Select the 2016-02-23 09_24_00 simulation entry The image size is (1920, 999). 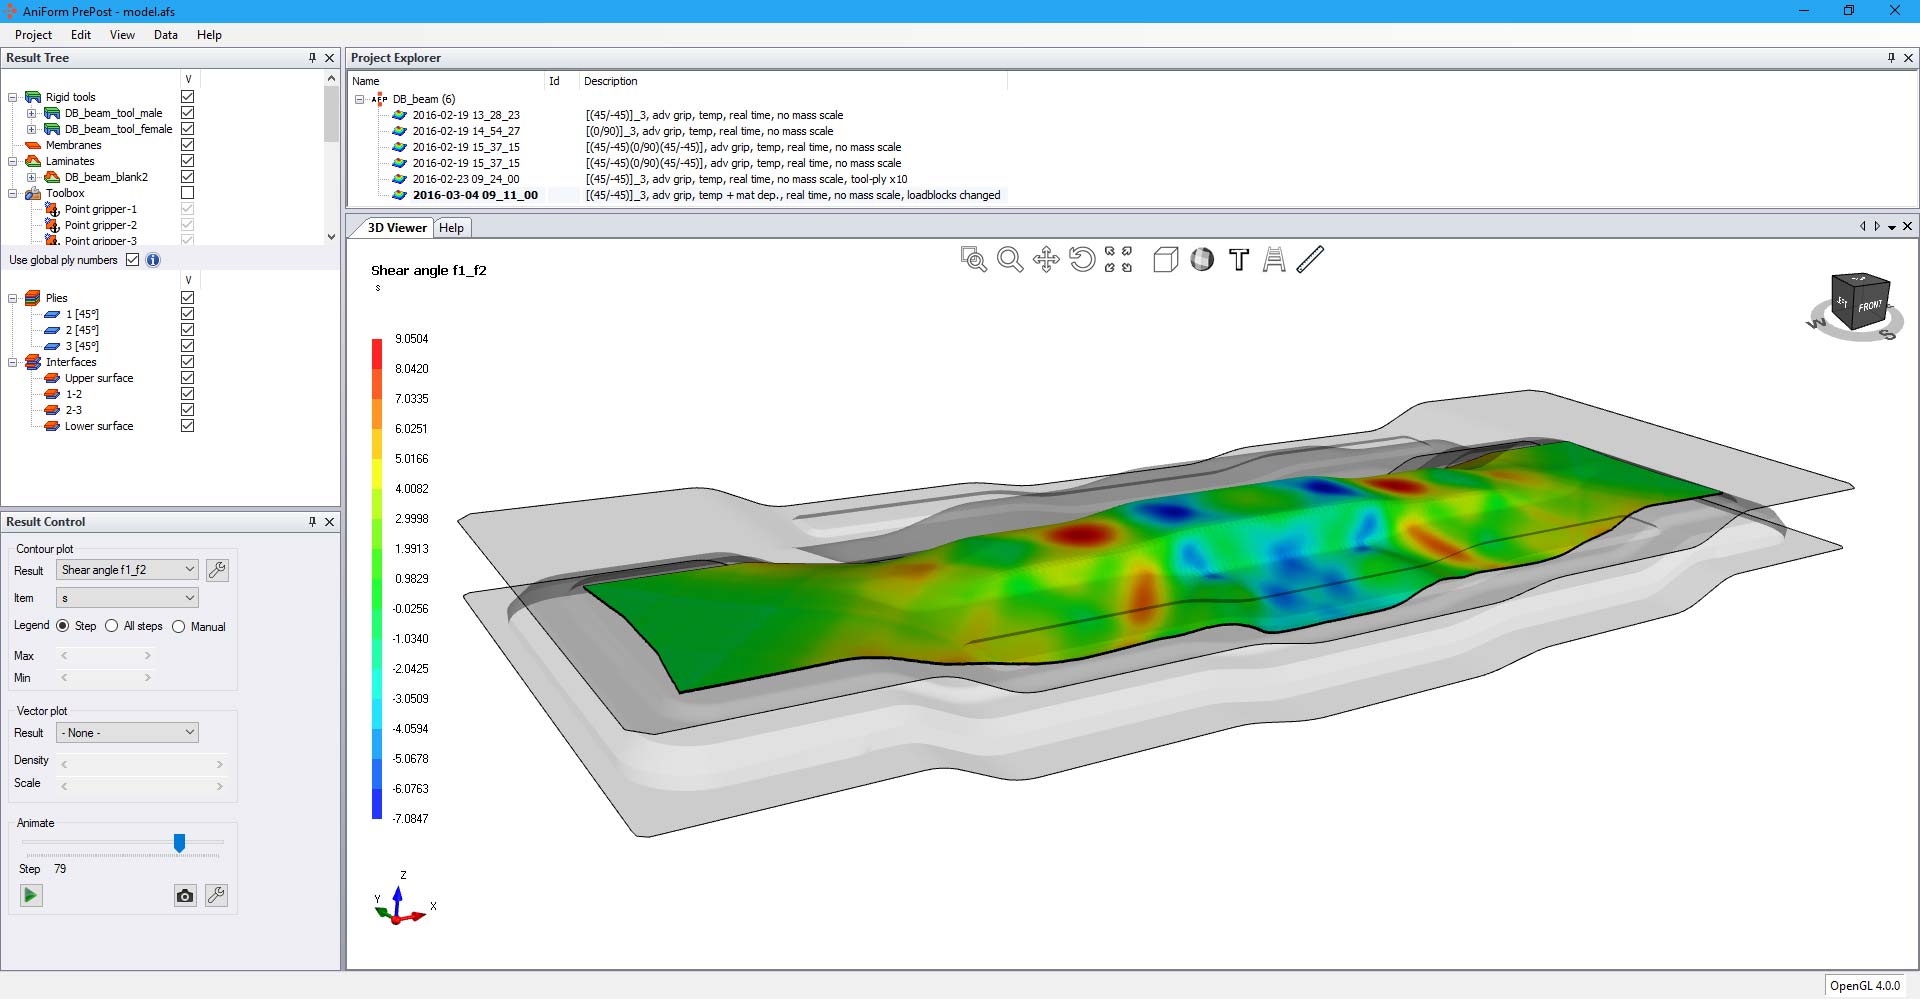(x=465, y=179)
